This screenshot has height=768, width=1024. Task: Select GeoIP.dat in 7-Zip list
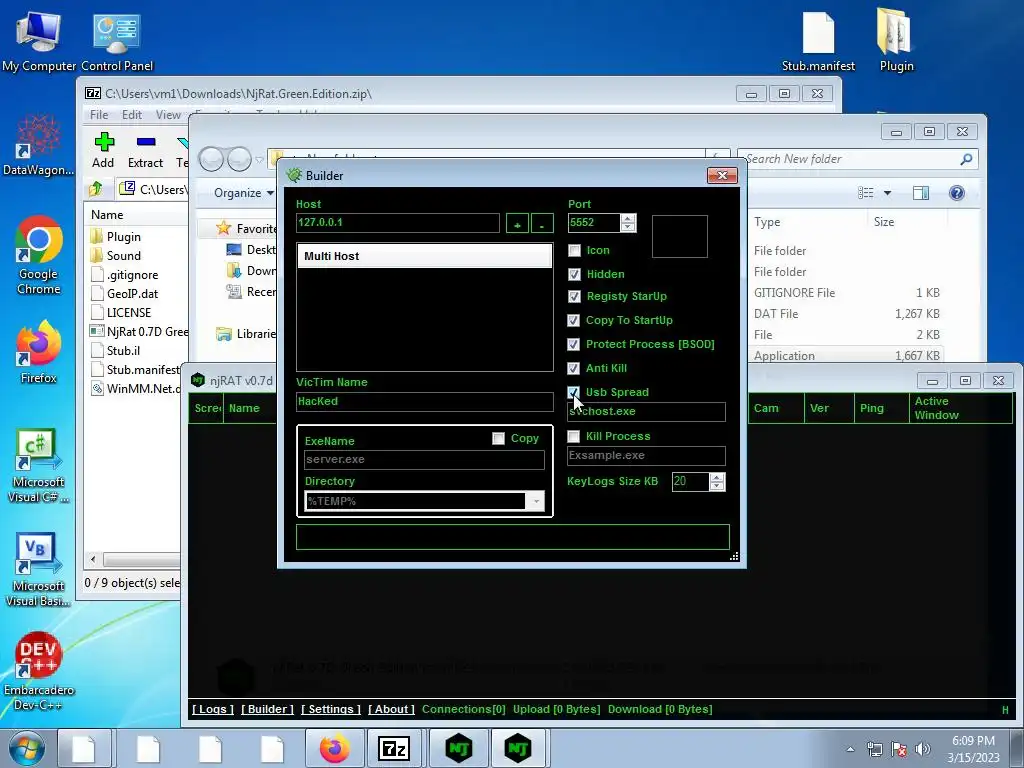(x=133, y=294)
